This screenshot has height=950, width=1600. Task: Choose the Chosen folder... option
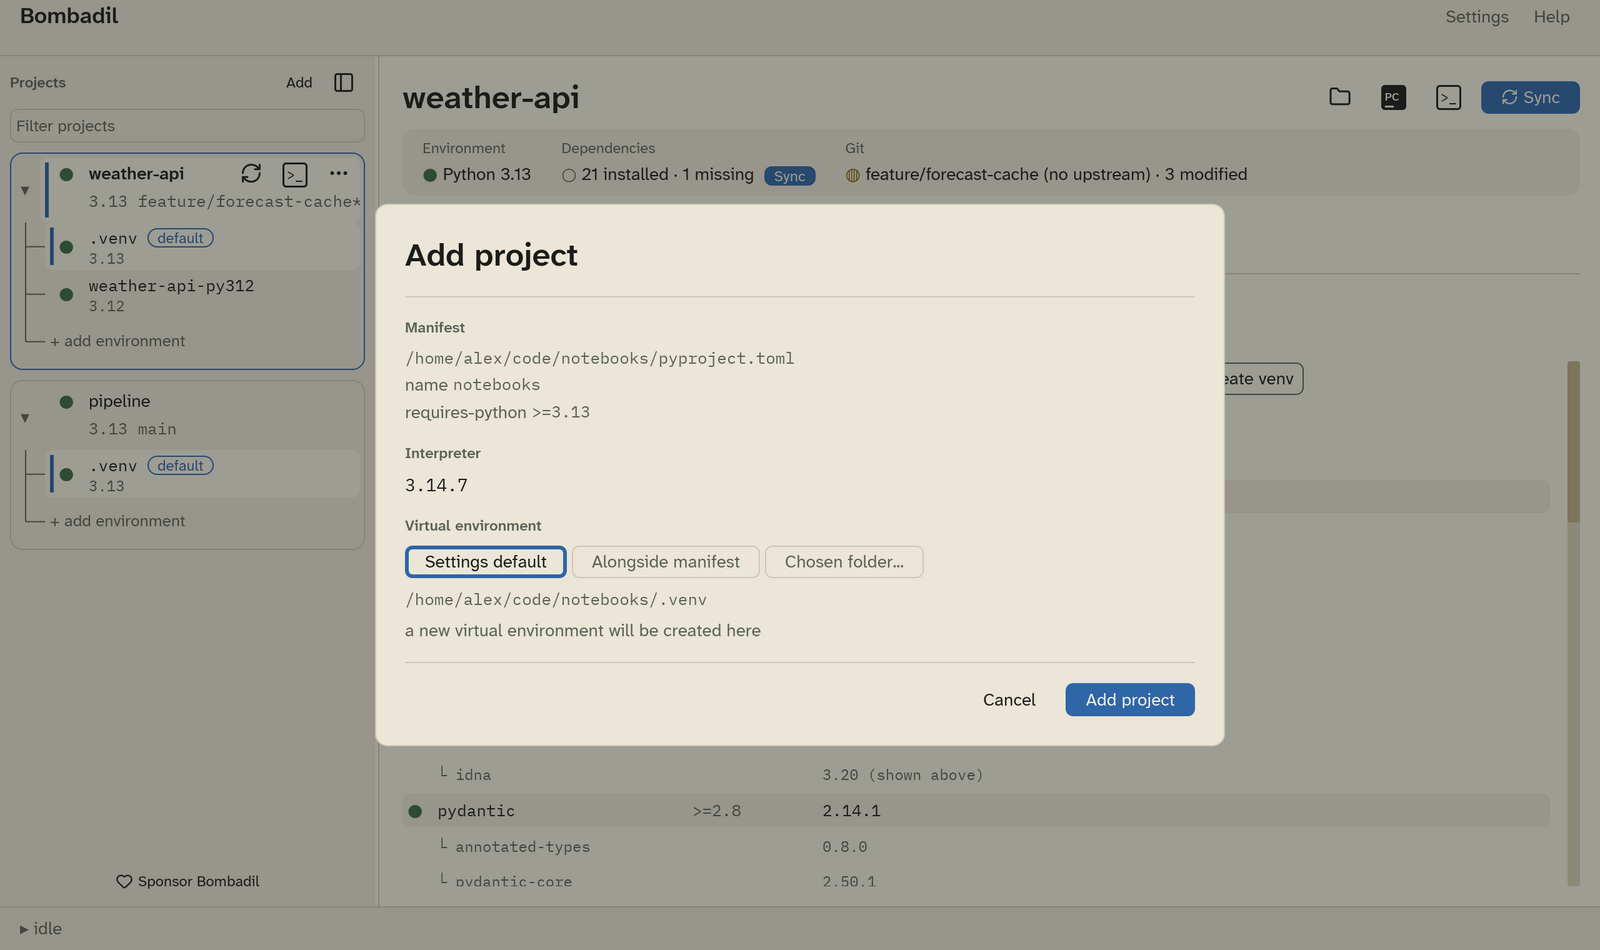coord(844,562)
